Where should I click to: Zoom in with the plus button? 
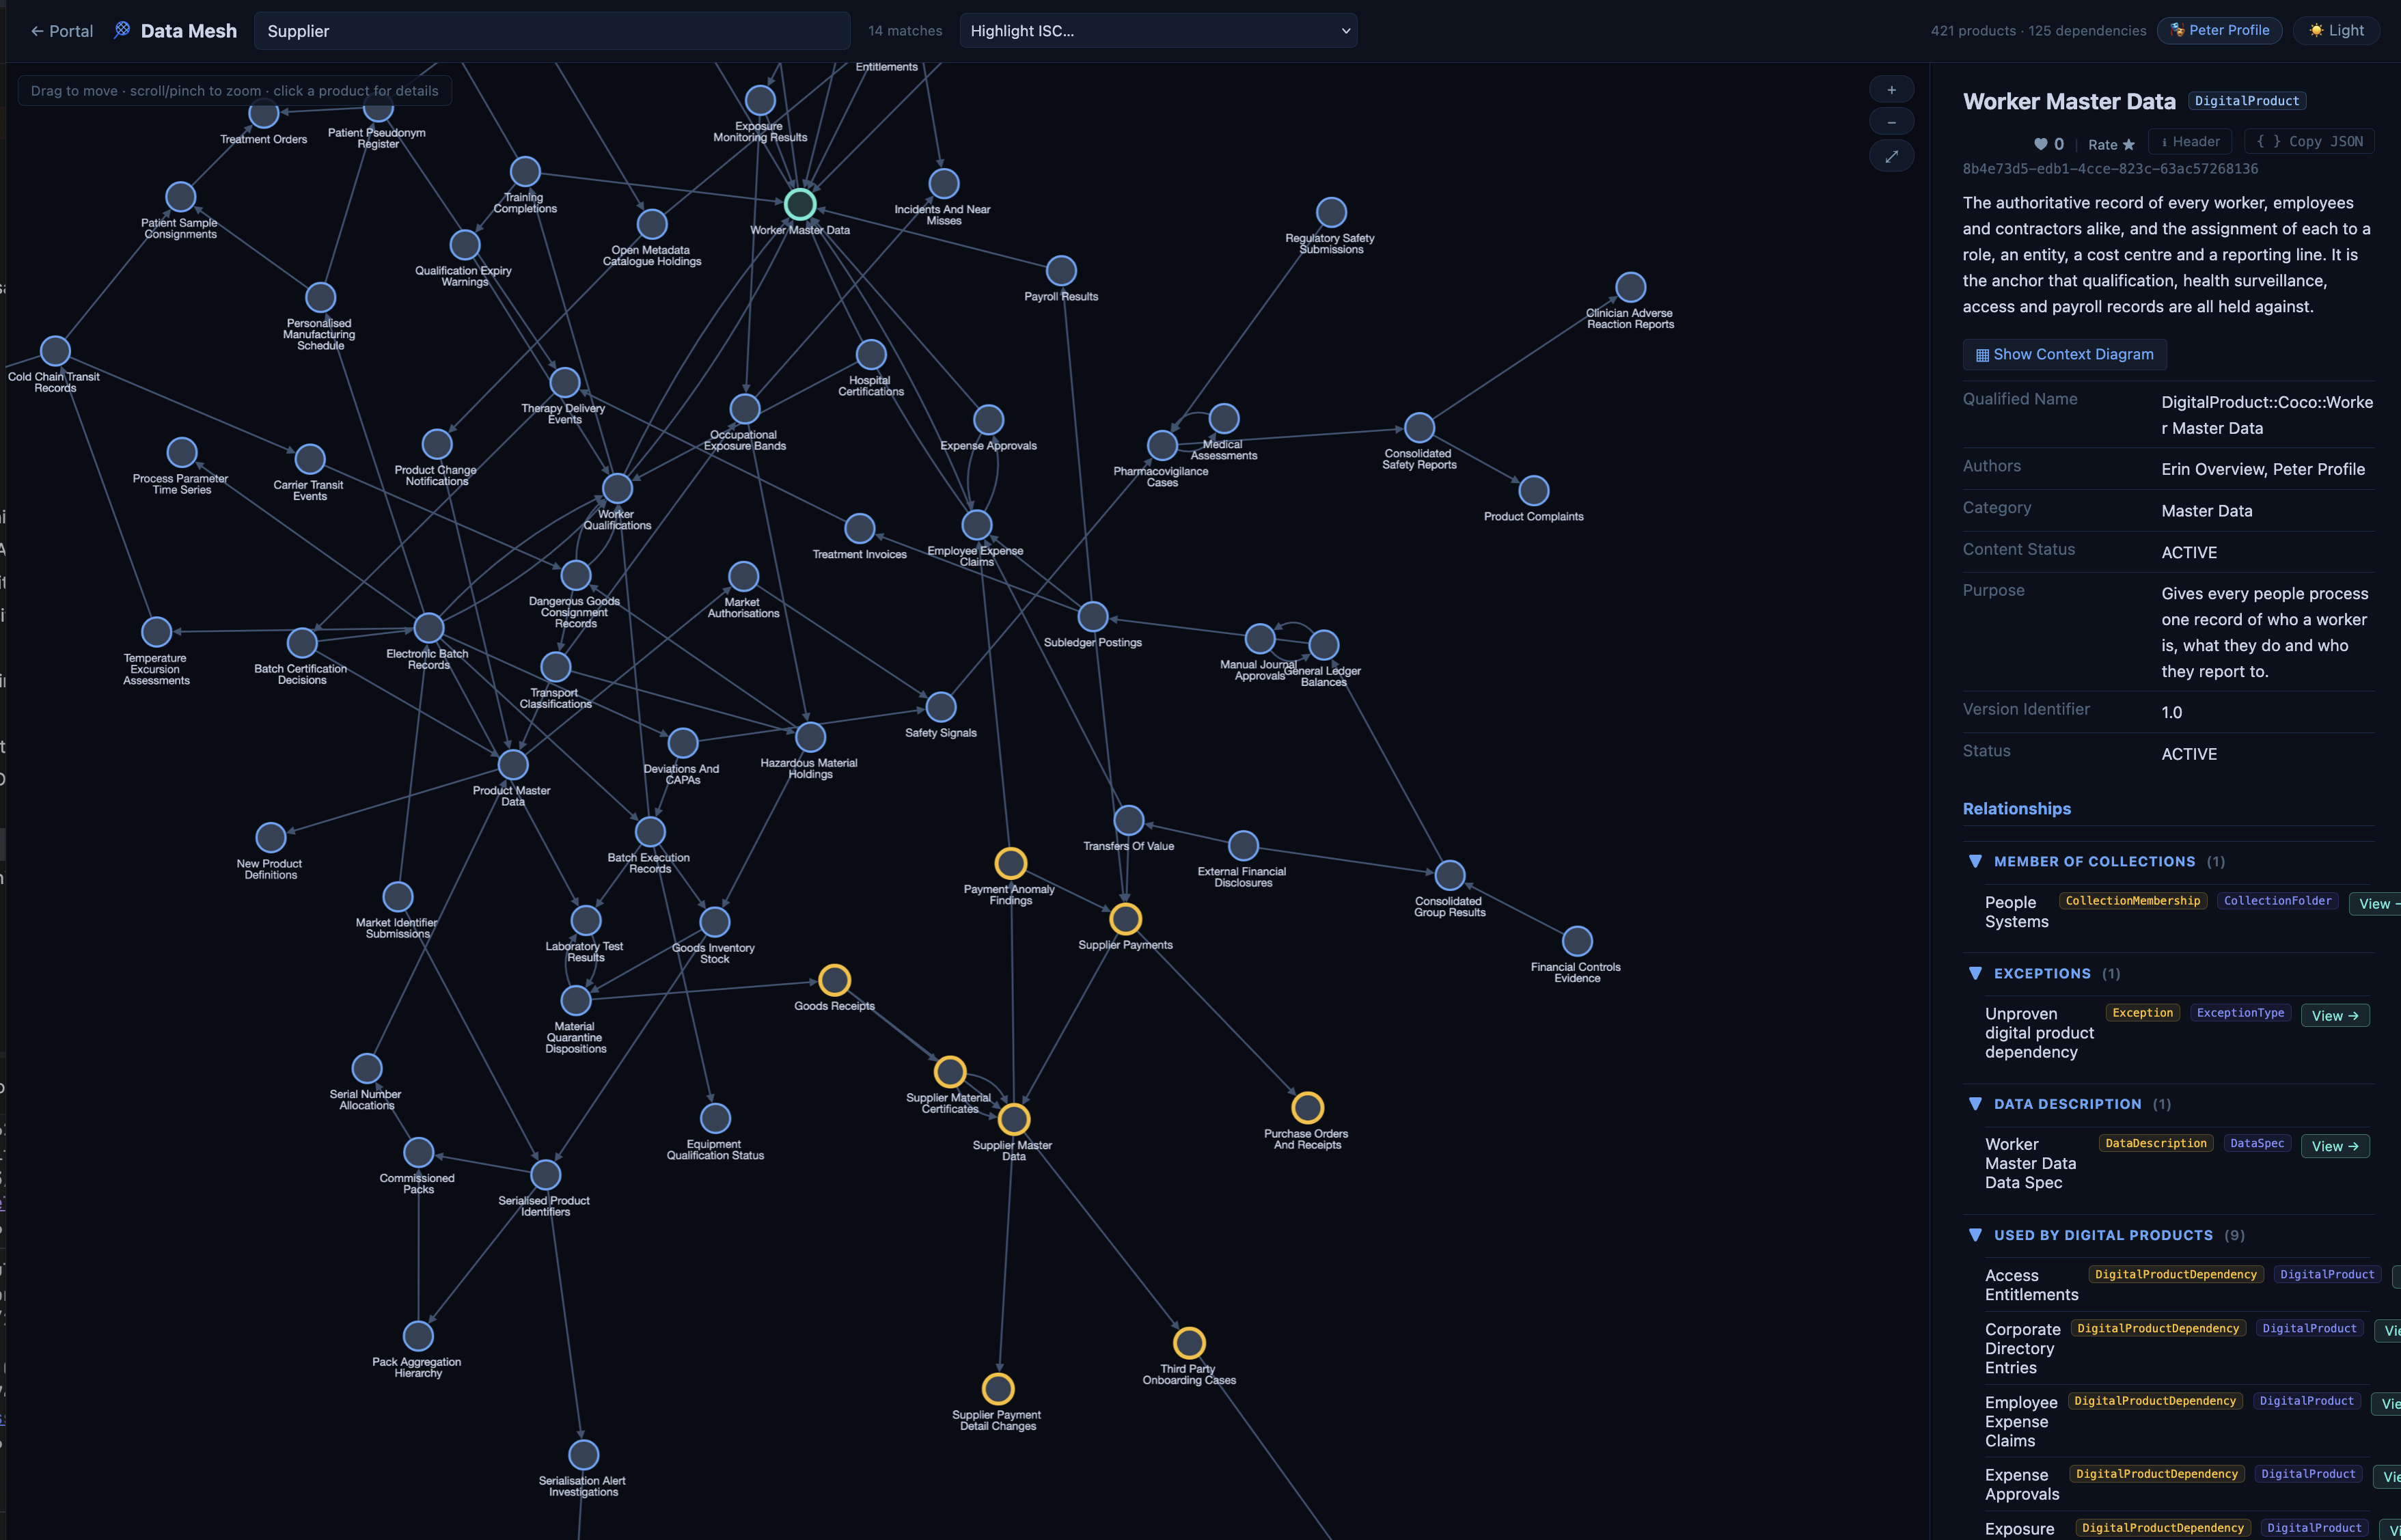[x=1891, y=90]
